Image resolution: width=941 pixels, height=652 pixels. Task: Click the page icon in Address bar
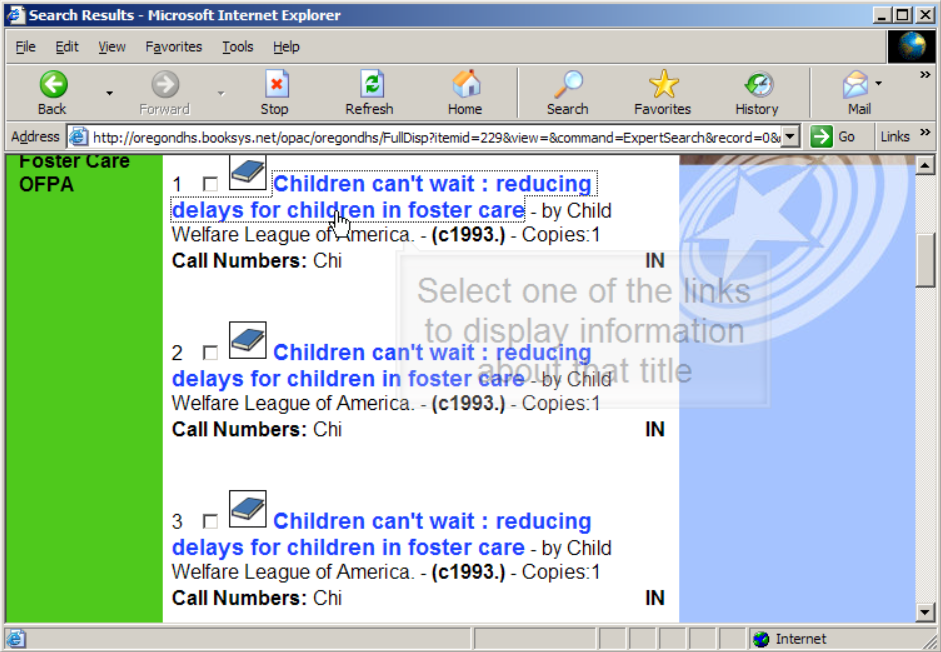click(79, 137)
